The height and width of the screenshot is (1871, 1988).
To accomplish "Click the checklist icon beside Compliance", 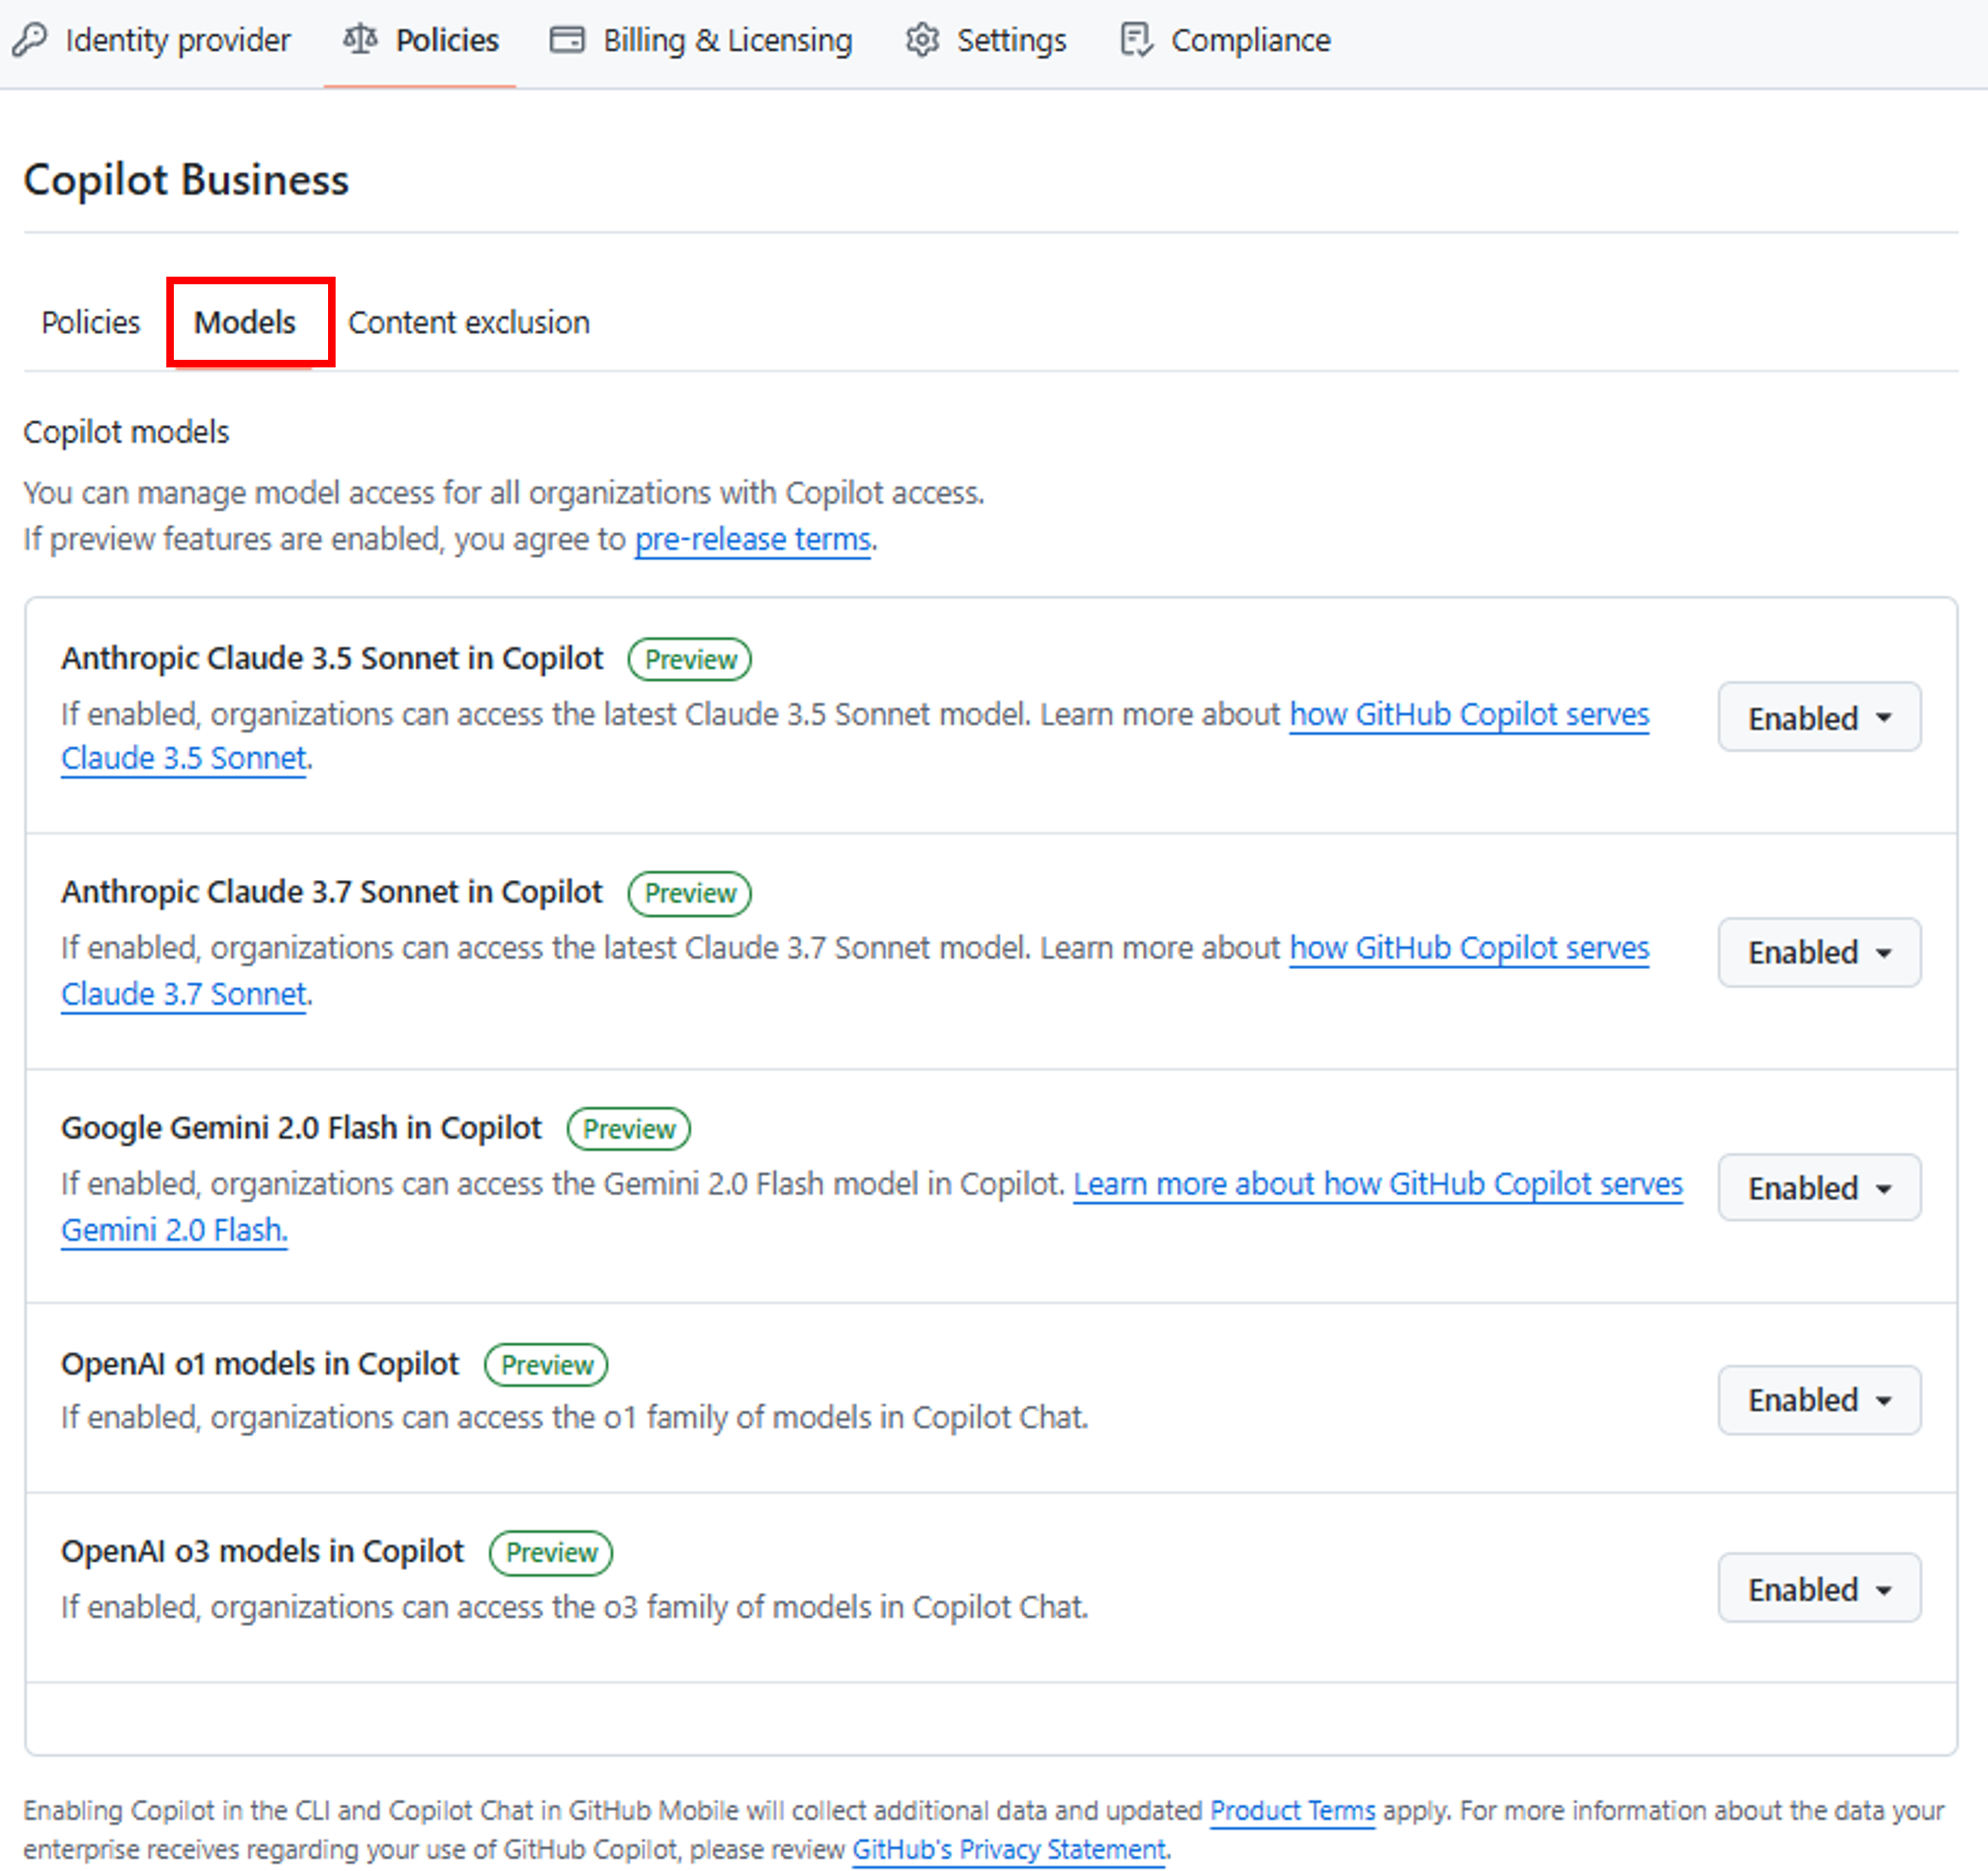I will coord(1136,40).
